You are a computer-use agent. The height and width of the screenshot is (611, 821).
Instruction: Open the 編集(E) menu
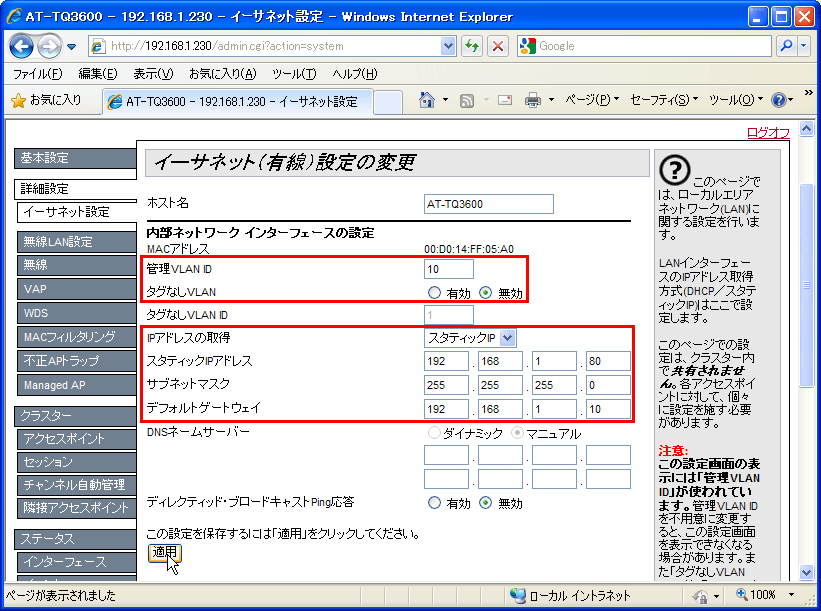(x=97, y=74)
